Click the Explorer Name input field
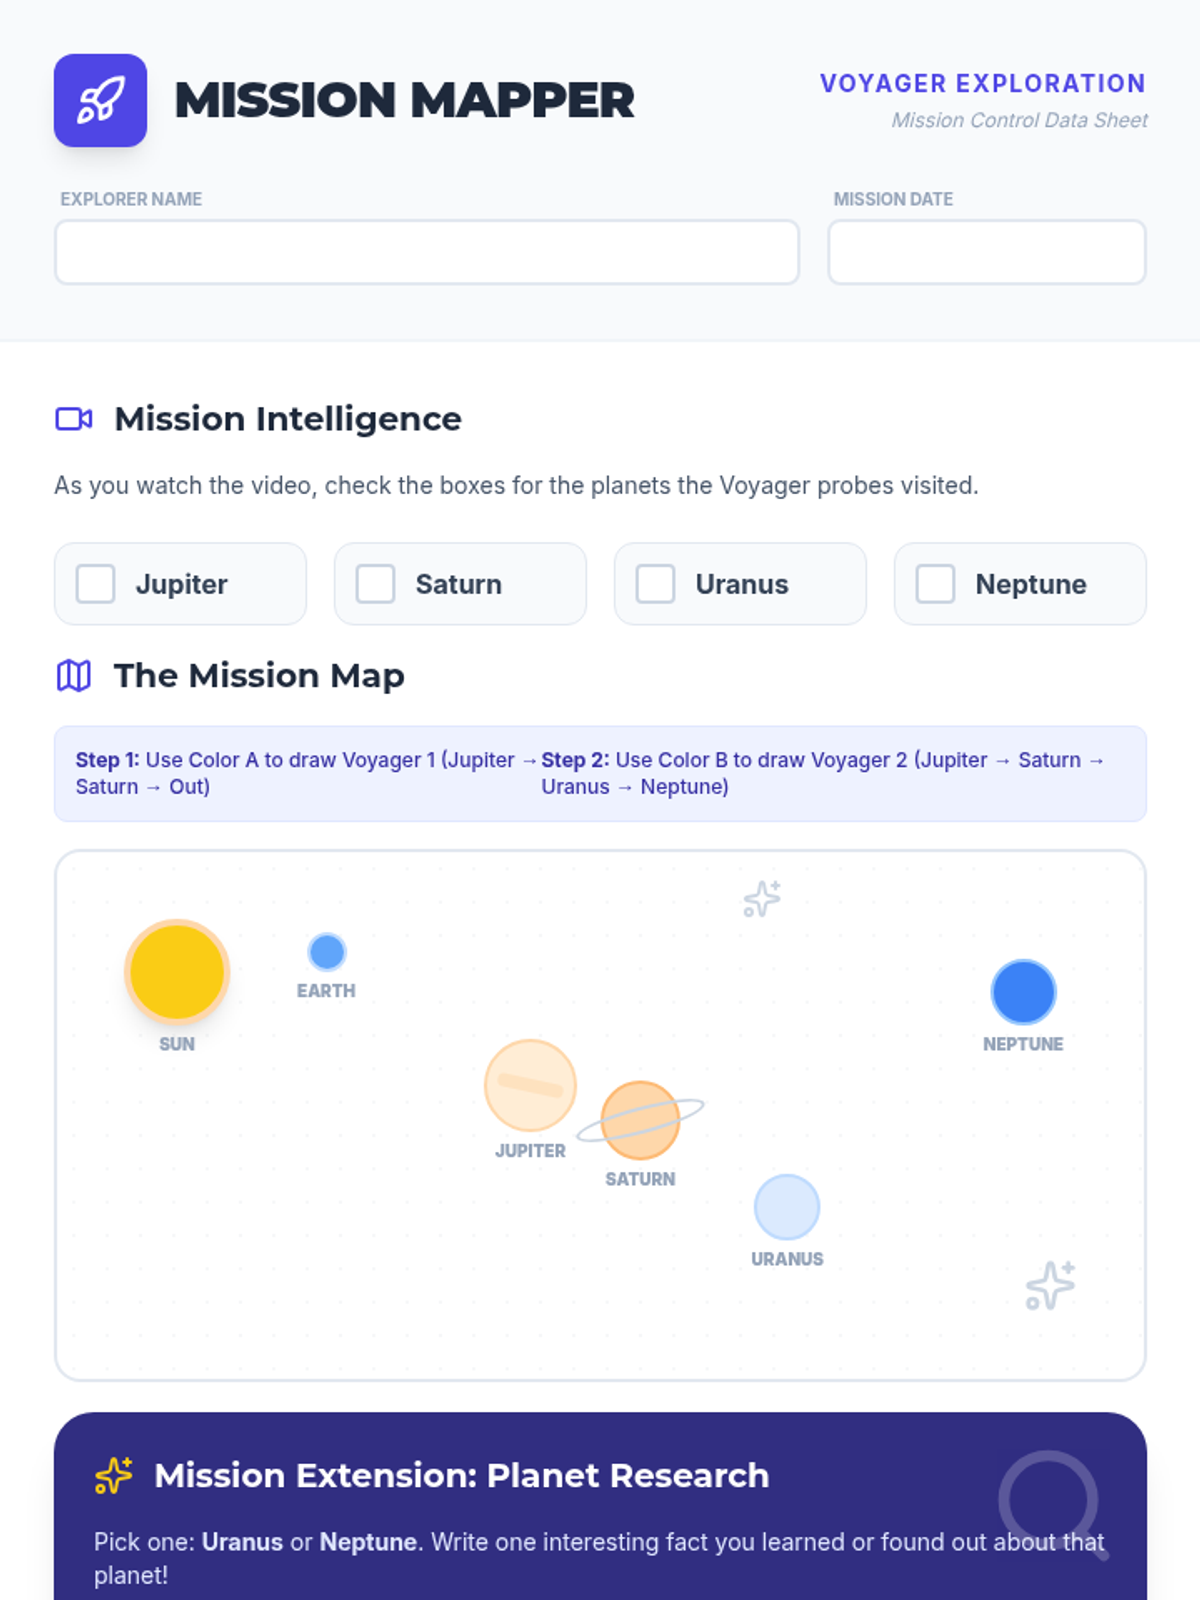Screen dimensions: 1200x1600 coord(427,252)
